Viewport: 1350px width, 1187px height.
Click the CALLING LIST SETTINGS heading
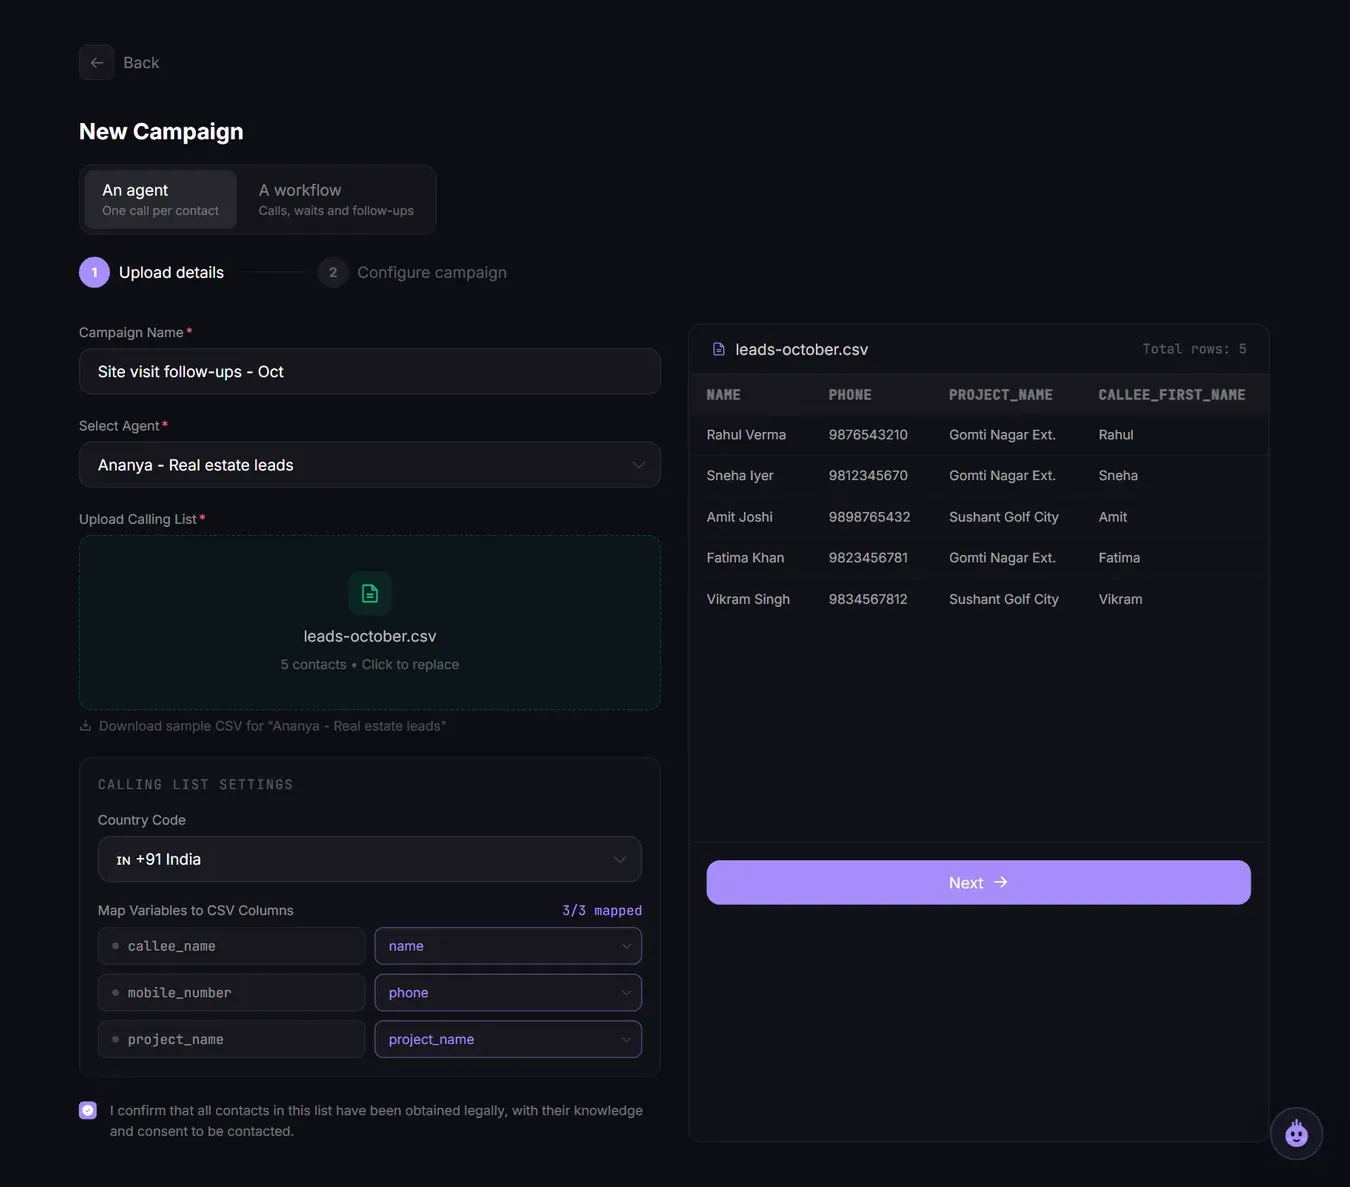pyautogui.click(x=195, y=784)
